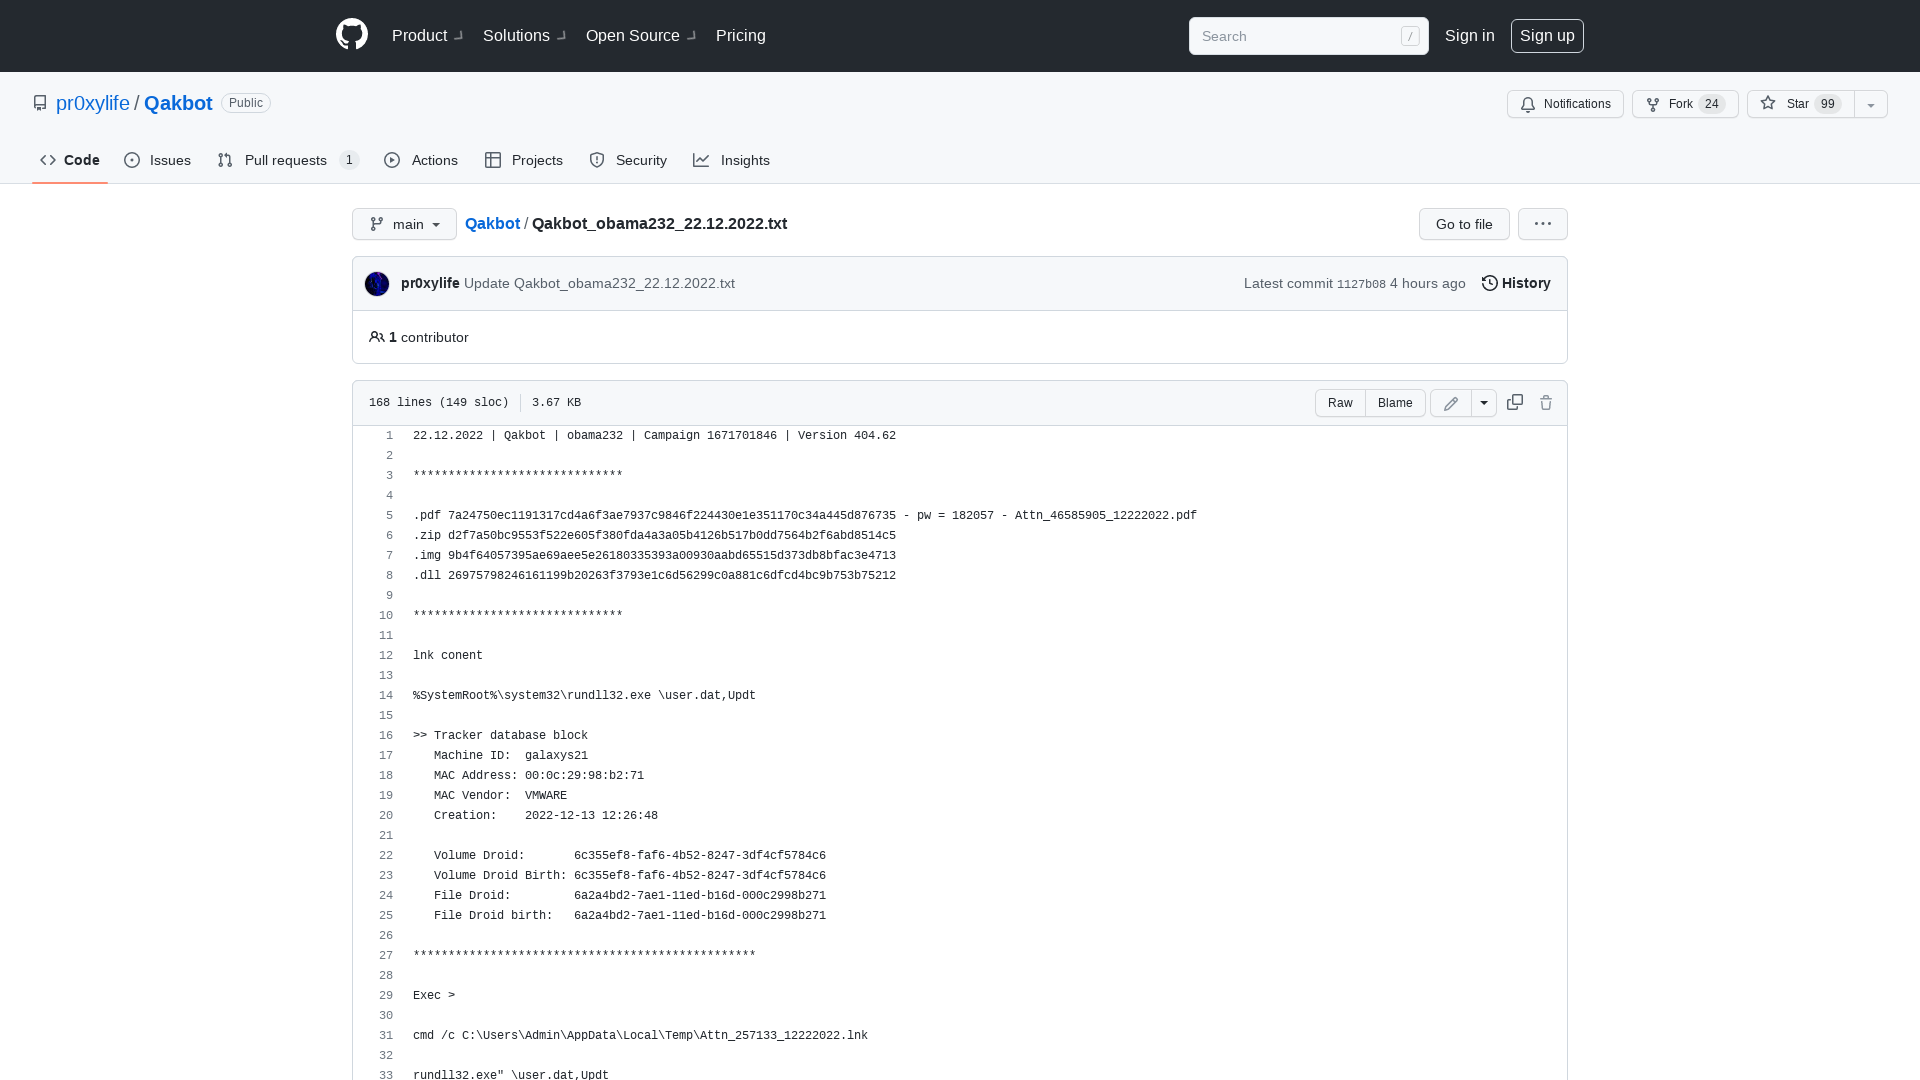Select the Security menu item
This screenshot has height=1080, width=1920.
tap(629, 160)
